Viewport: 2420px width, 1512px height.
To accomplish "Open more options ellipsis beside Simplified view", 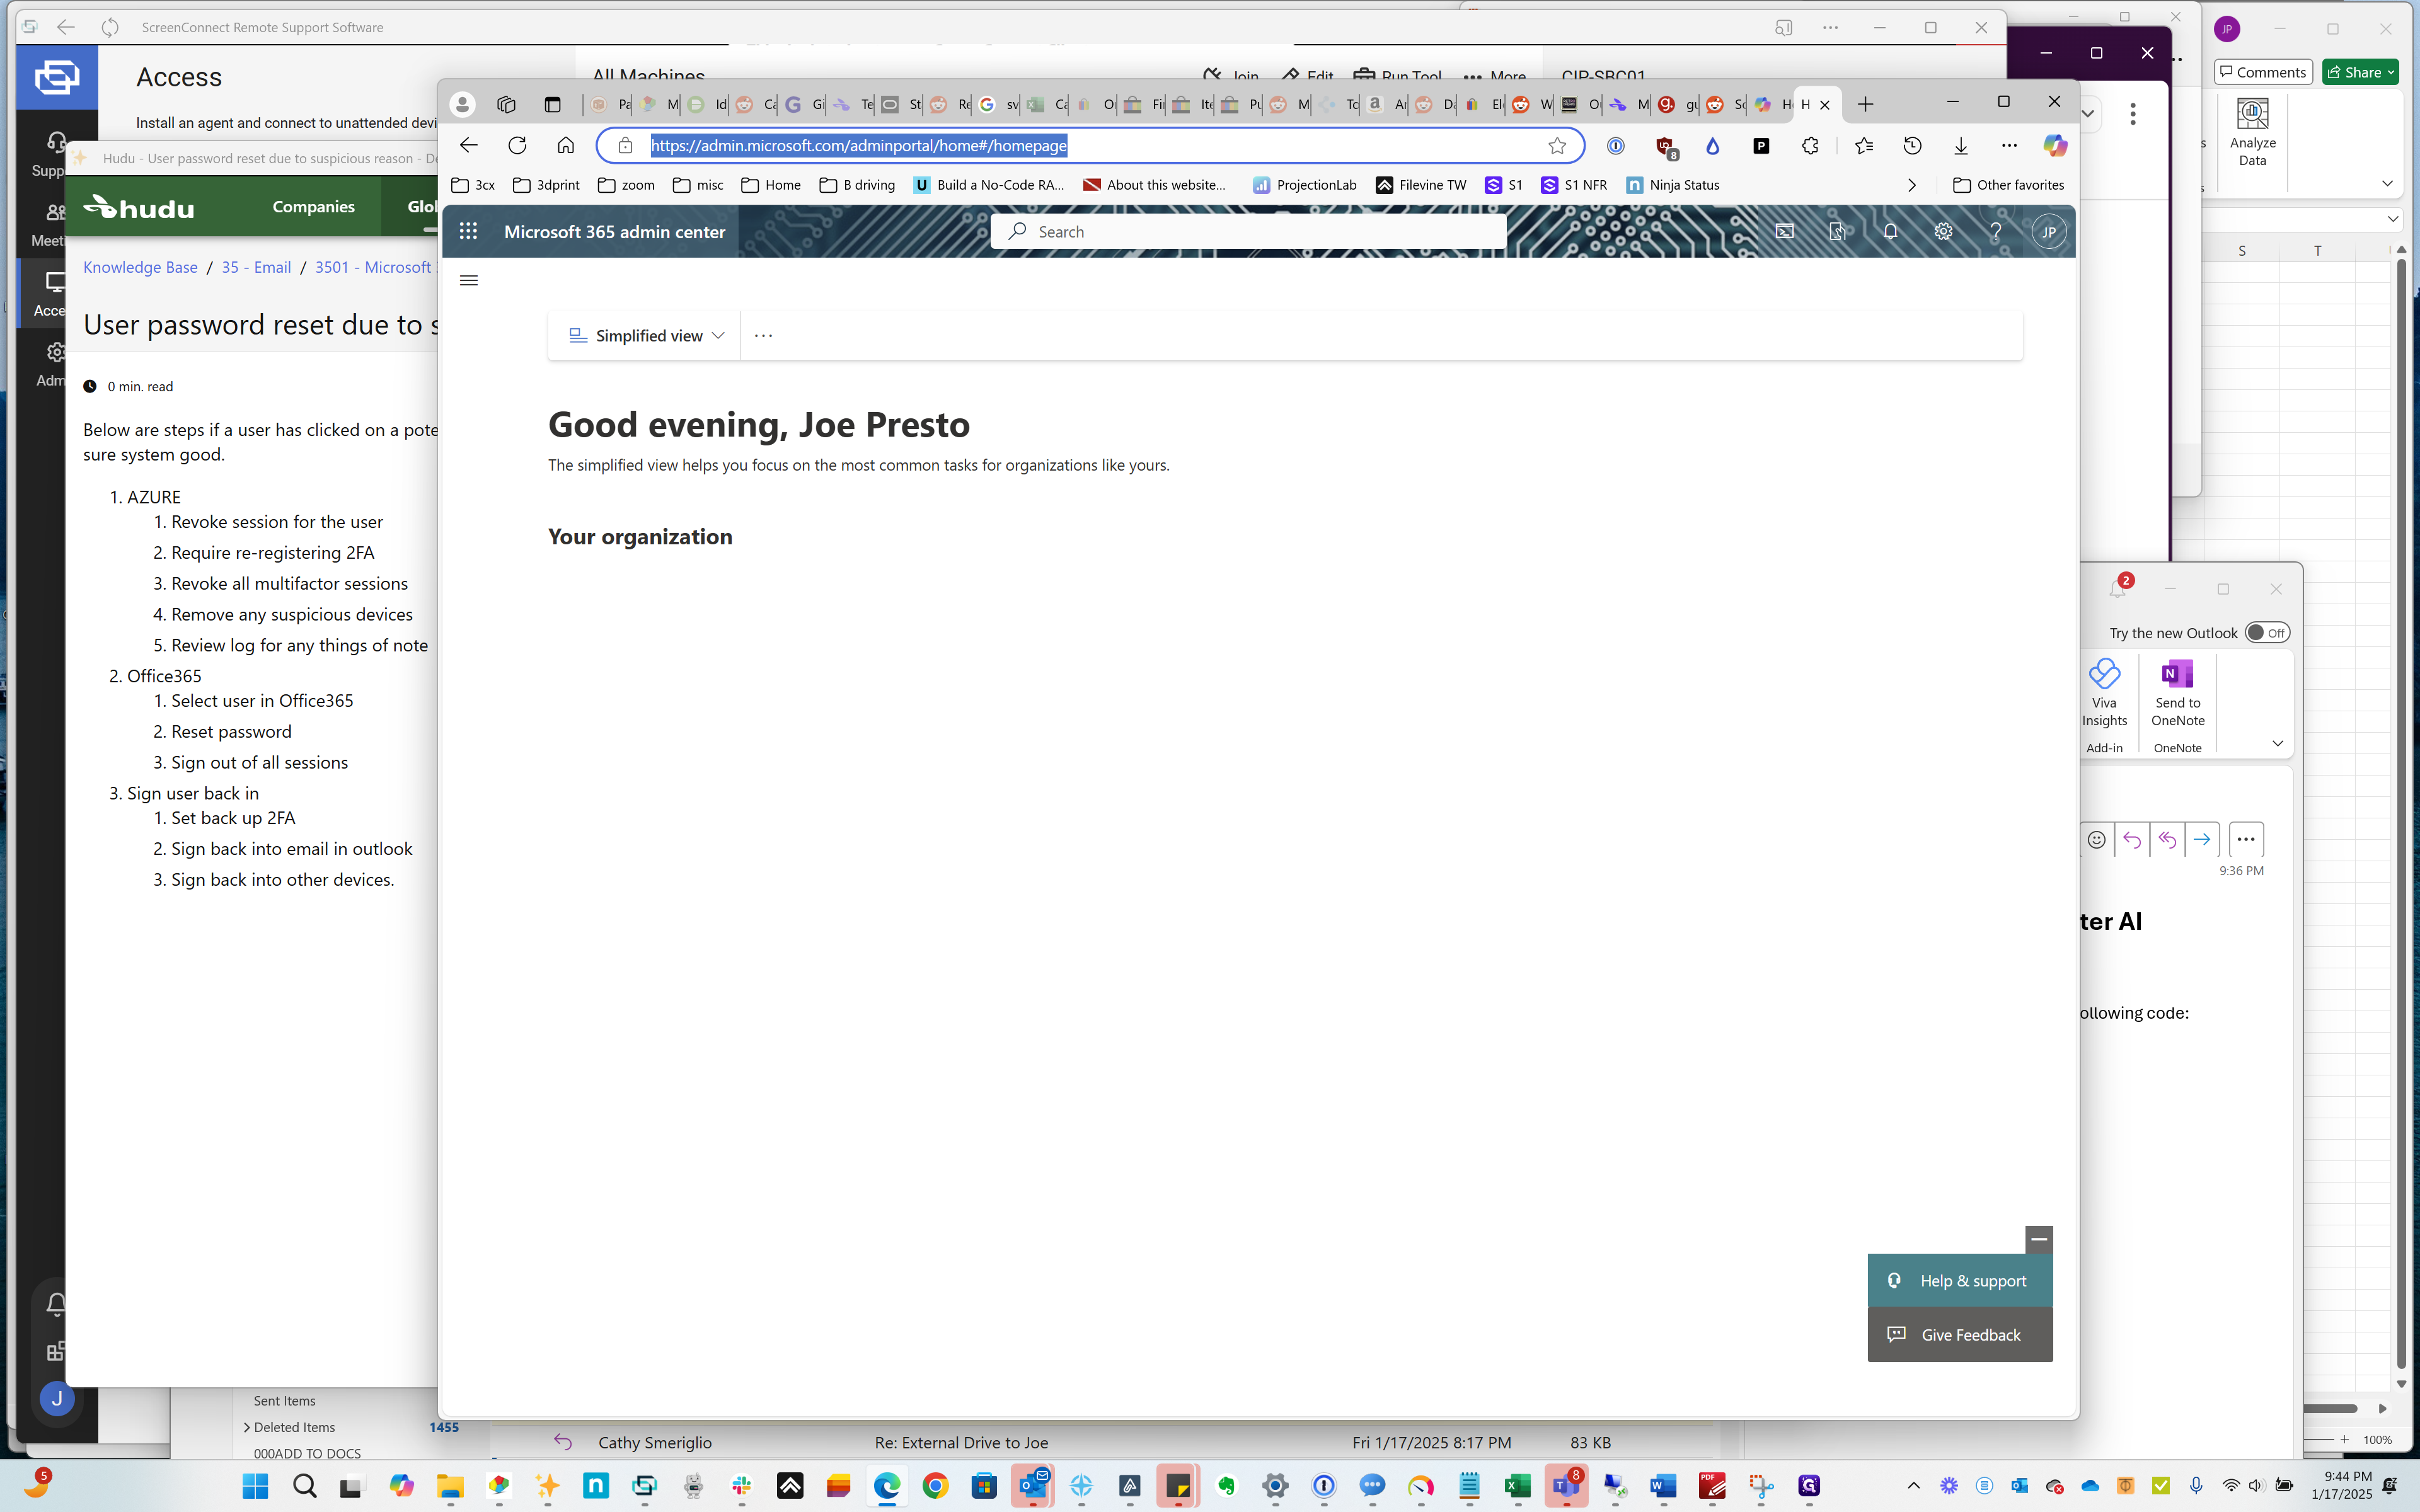I will tap(763, 336).
